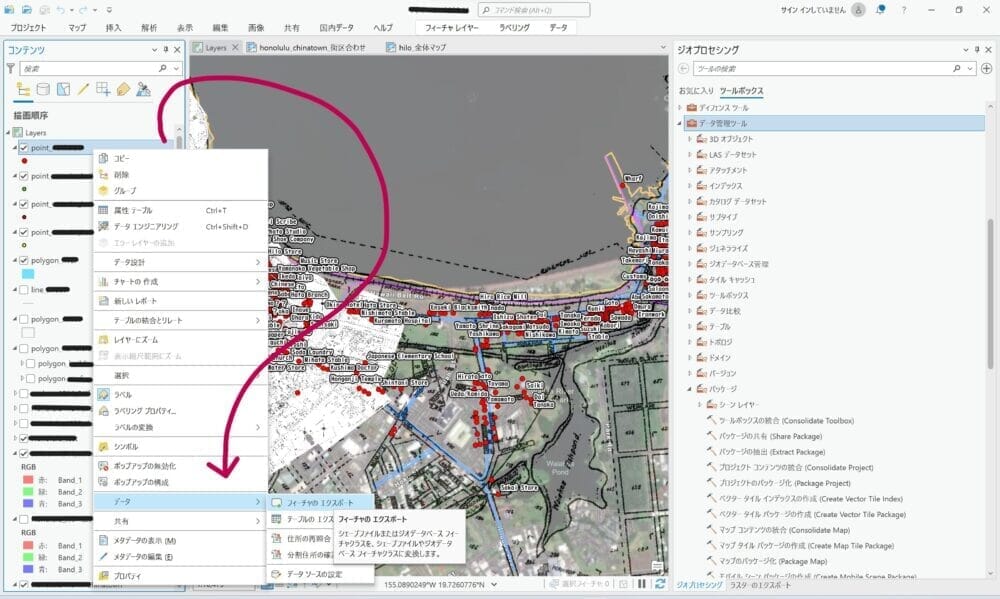Expand the LAS データセット toolset
The width and height of the screenshot is (1000, 599).
tap(690, 154)
